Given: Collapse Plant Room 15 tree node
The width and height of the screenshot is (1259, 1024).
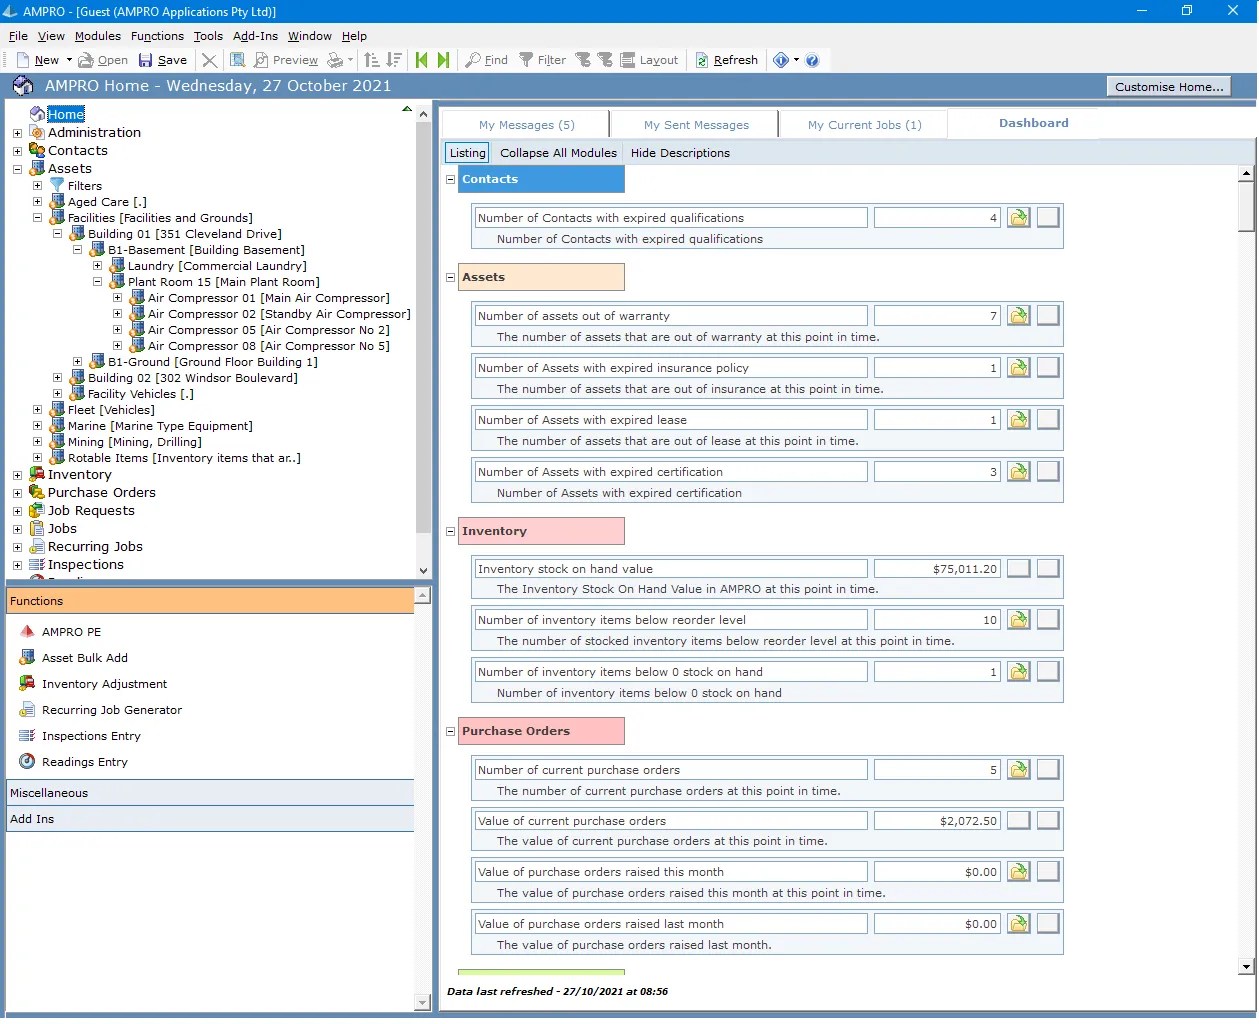Looking at the screenshot, I should (97, 282).
